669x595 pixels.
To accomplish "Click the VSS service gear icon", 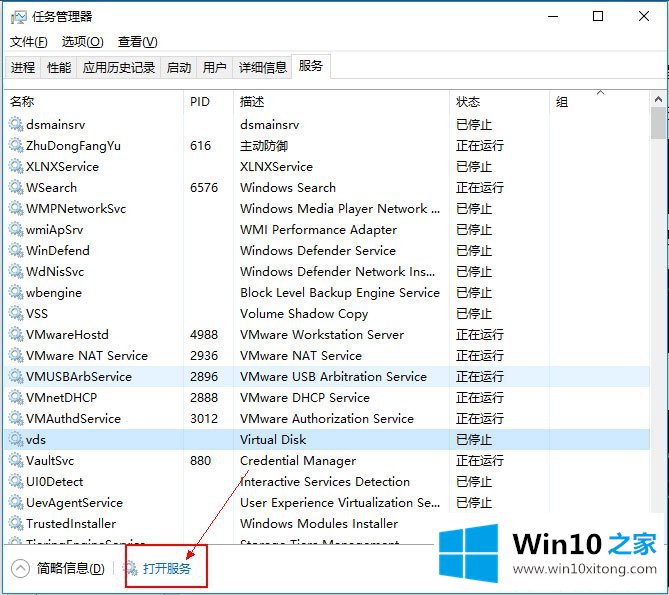I will tap(16, 313).
